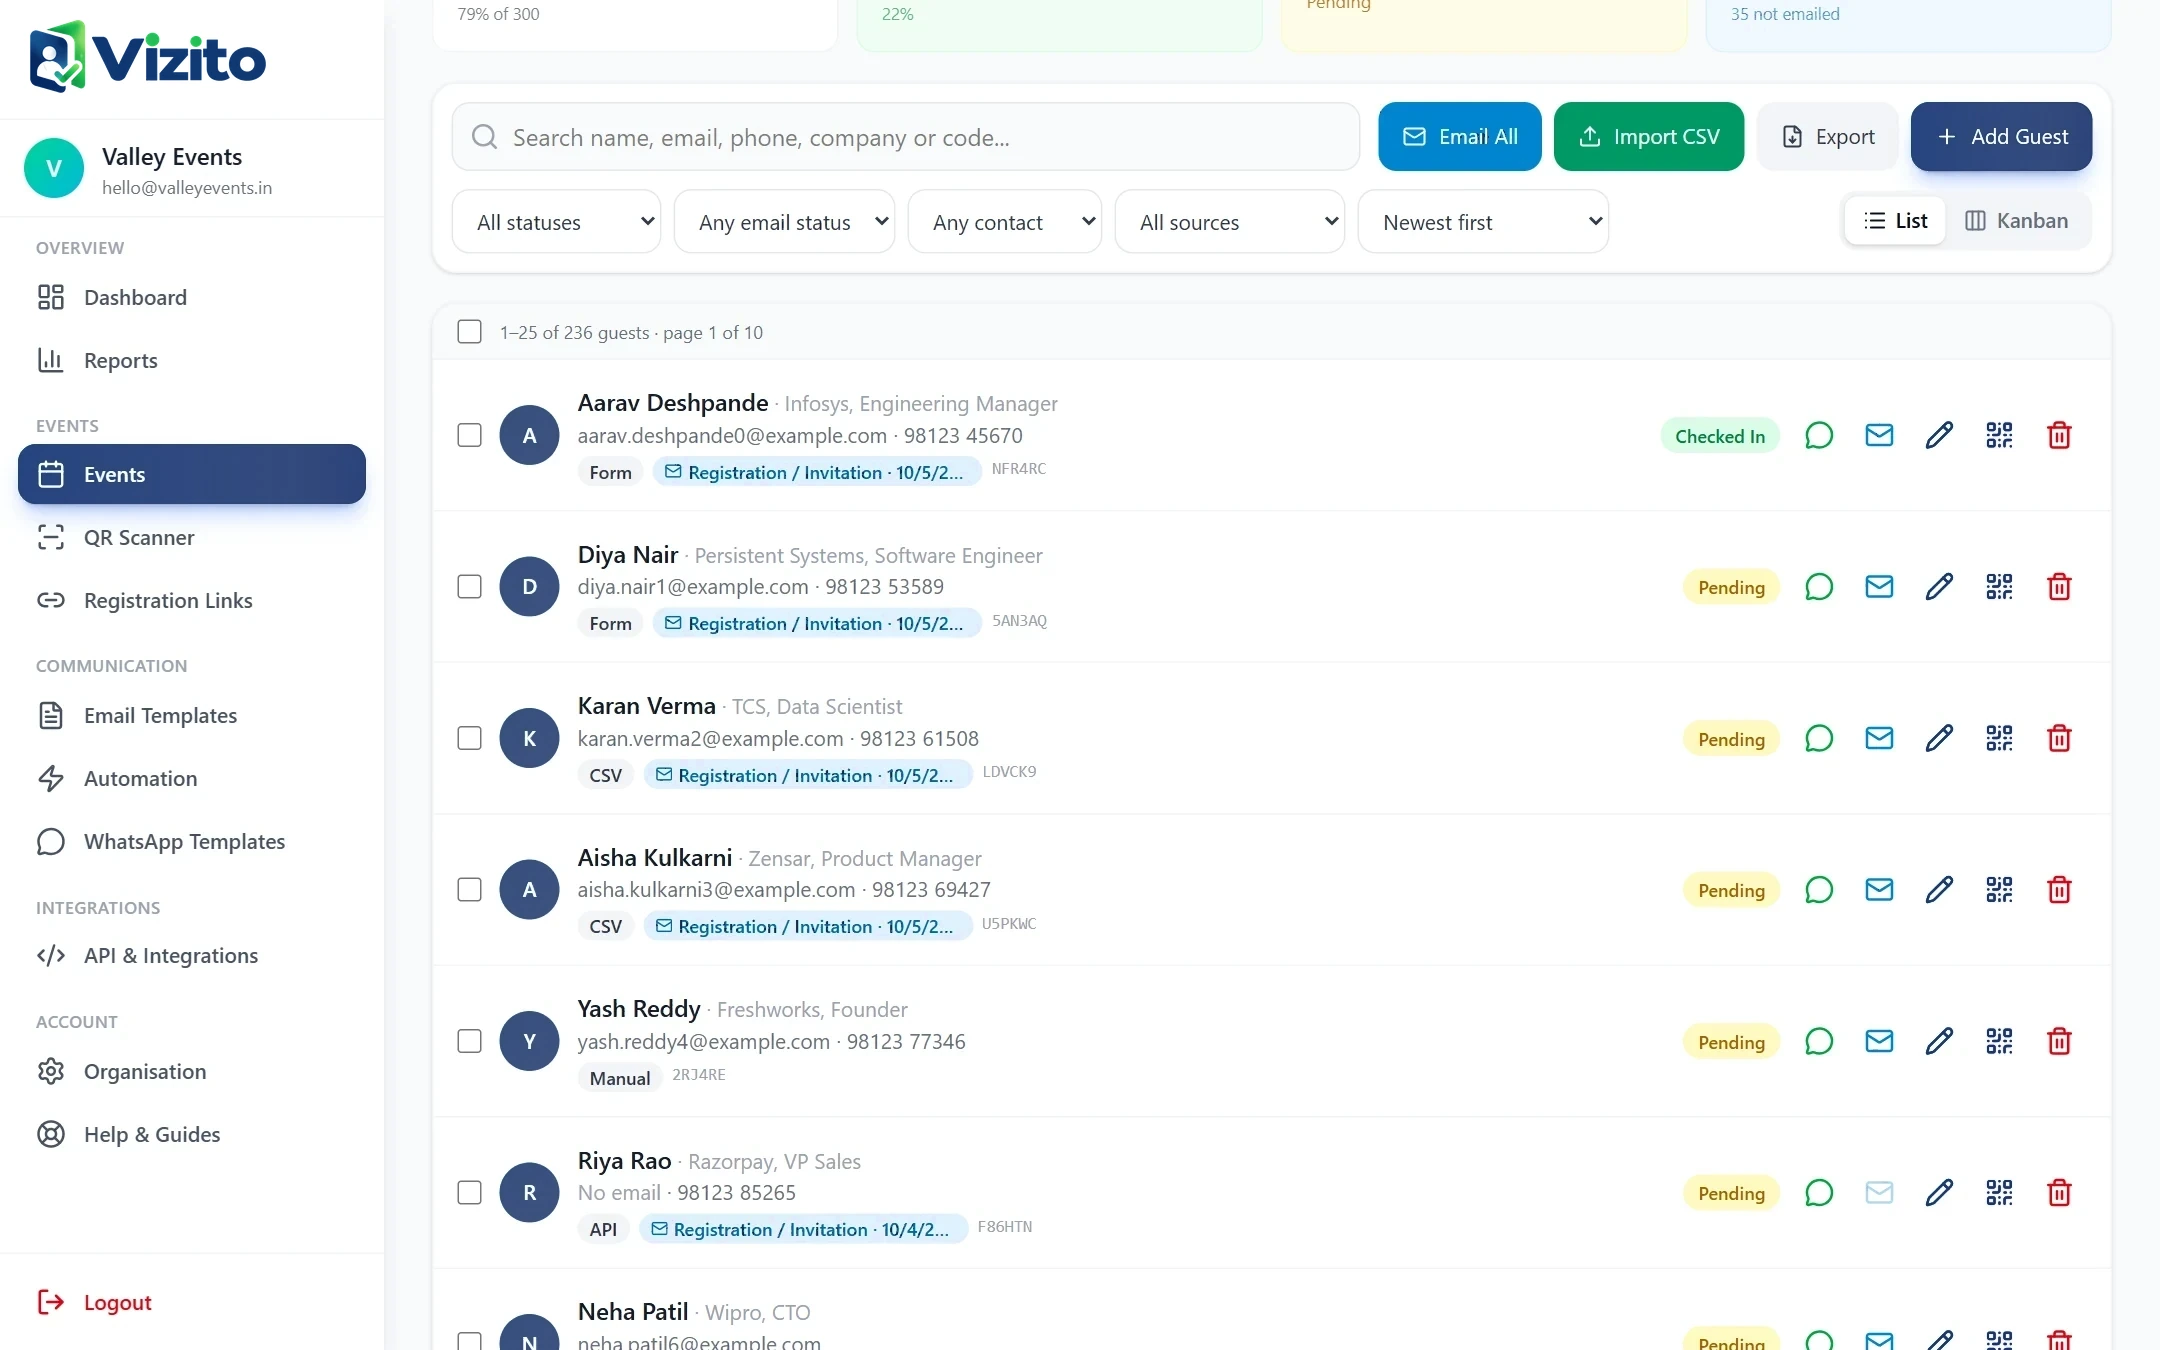Delete Yash Reddy using trash icon
This screenshot has width=2160, height=1350.
pos(2059,1042)
